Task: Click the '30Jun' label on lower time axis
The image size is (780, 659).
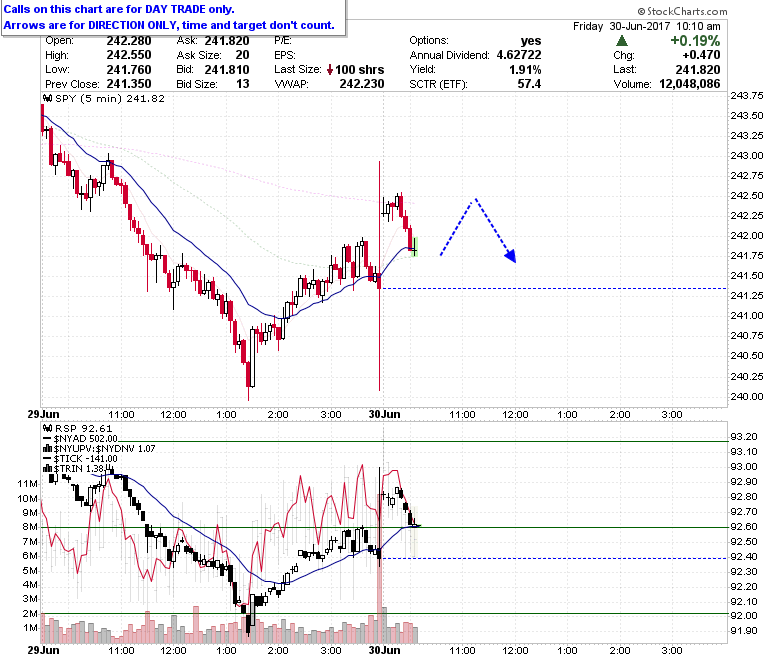Action: click(x=384, y=651)
